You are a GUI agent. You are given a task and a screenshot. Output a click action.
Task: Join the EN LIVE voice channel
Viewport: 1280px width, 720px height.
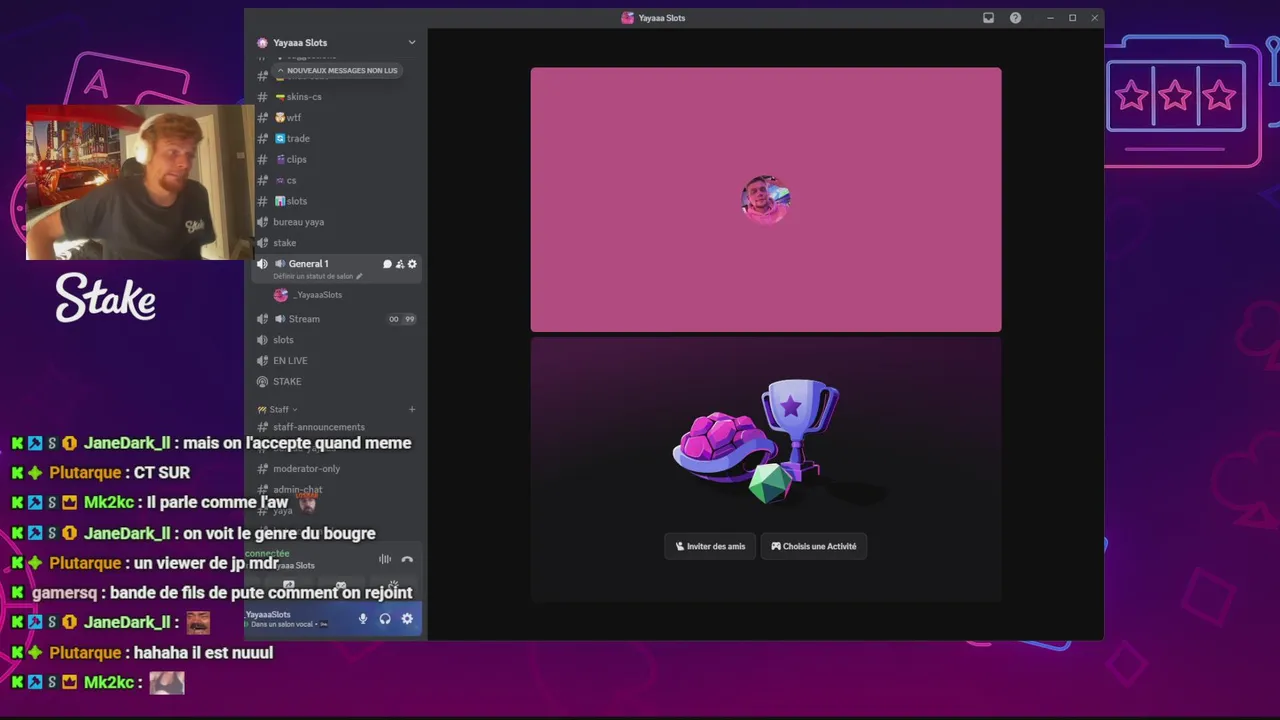click(x=290, y=361)
